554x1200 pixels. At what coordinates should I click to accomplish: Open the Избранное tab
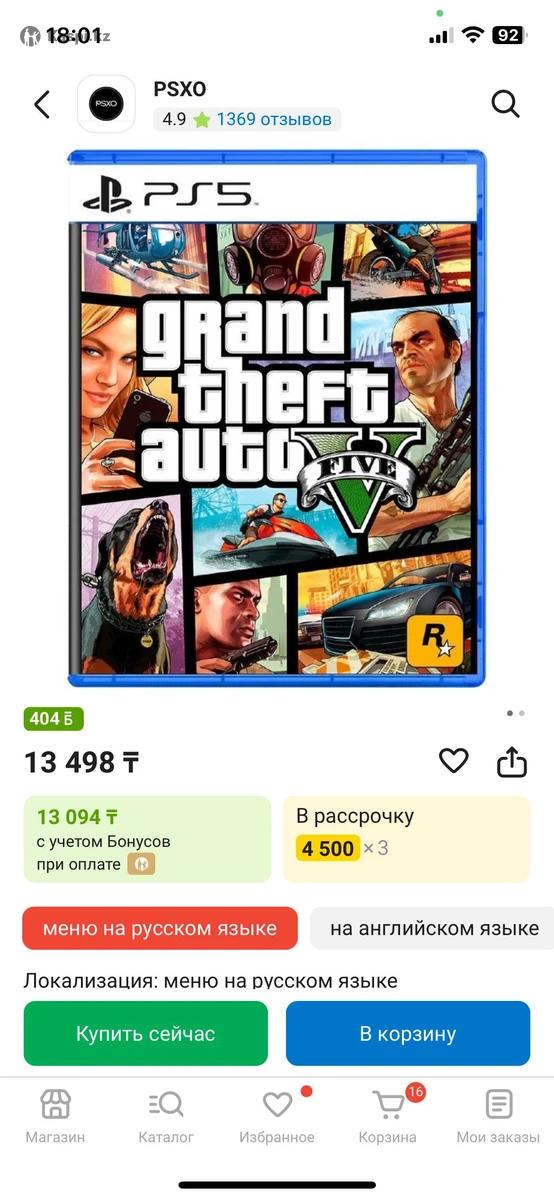pos(277,1117)
